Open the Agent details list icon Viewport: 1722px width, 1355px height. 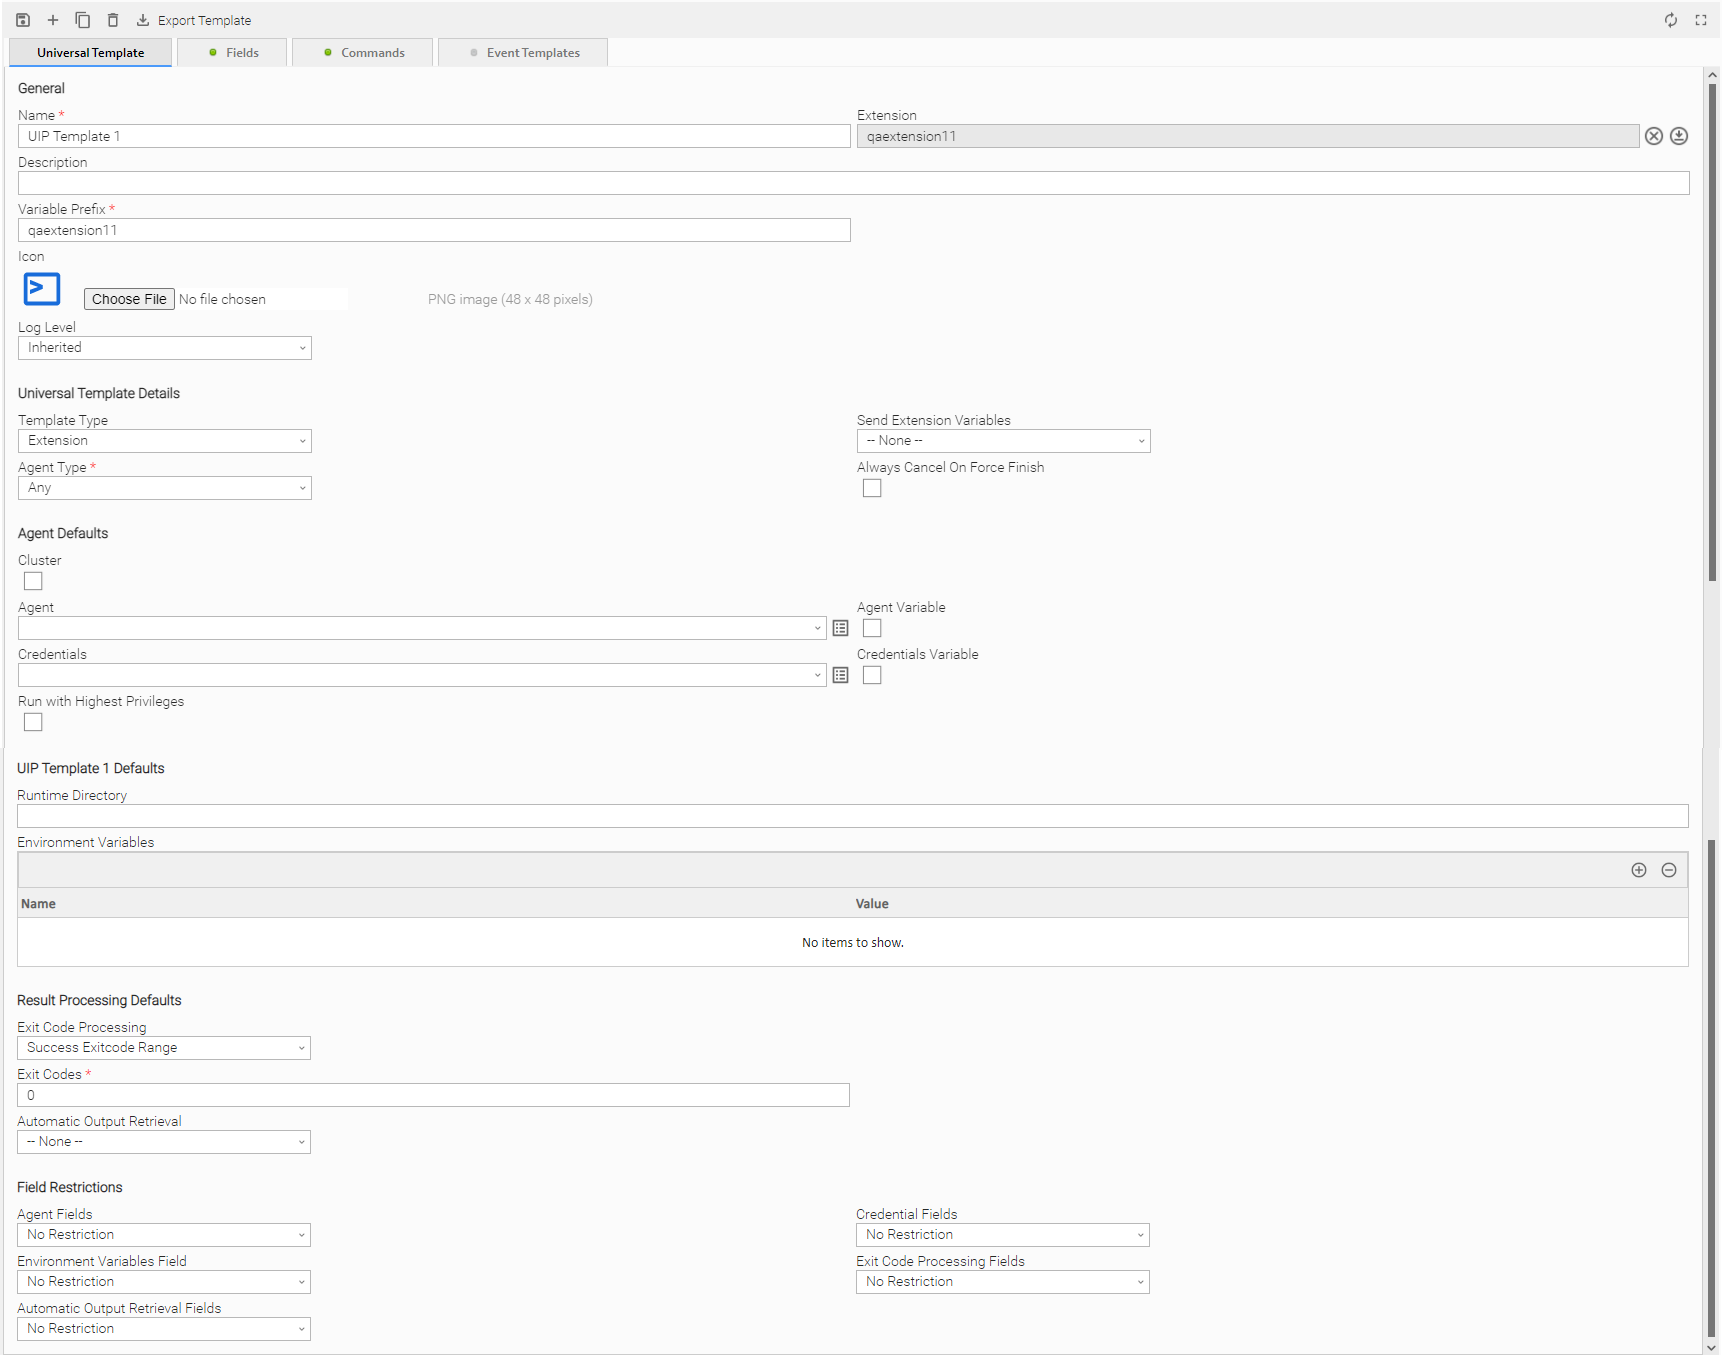[841, 628]
